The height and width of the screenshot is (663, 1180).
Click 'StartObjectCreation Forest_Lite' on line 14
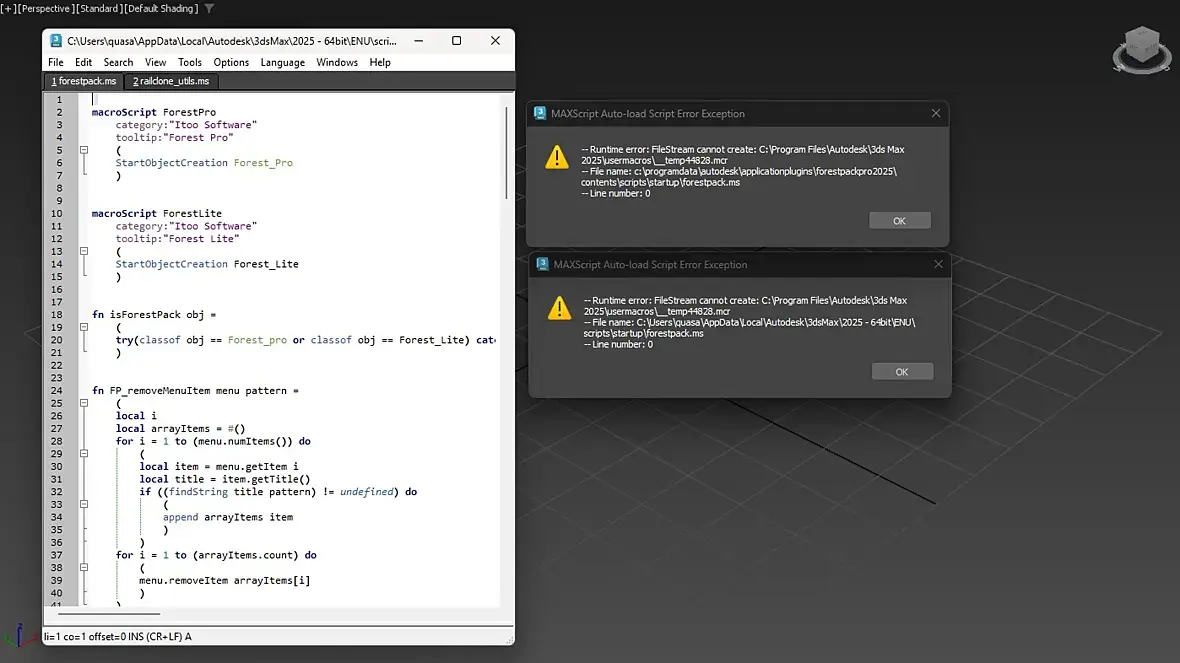(x=207, y=264)
